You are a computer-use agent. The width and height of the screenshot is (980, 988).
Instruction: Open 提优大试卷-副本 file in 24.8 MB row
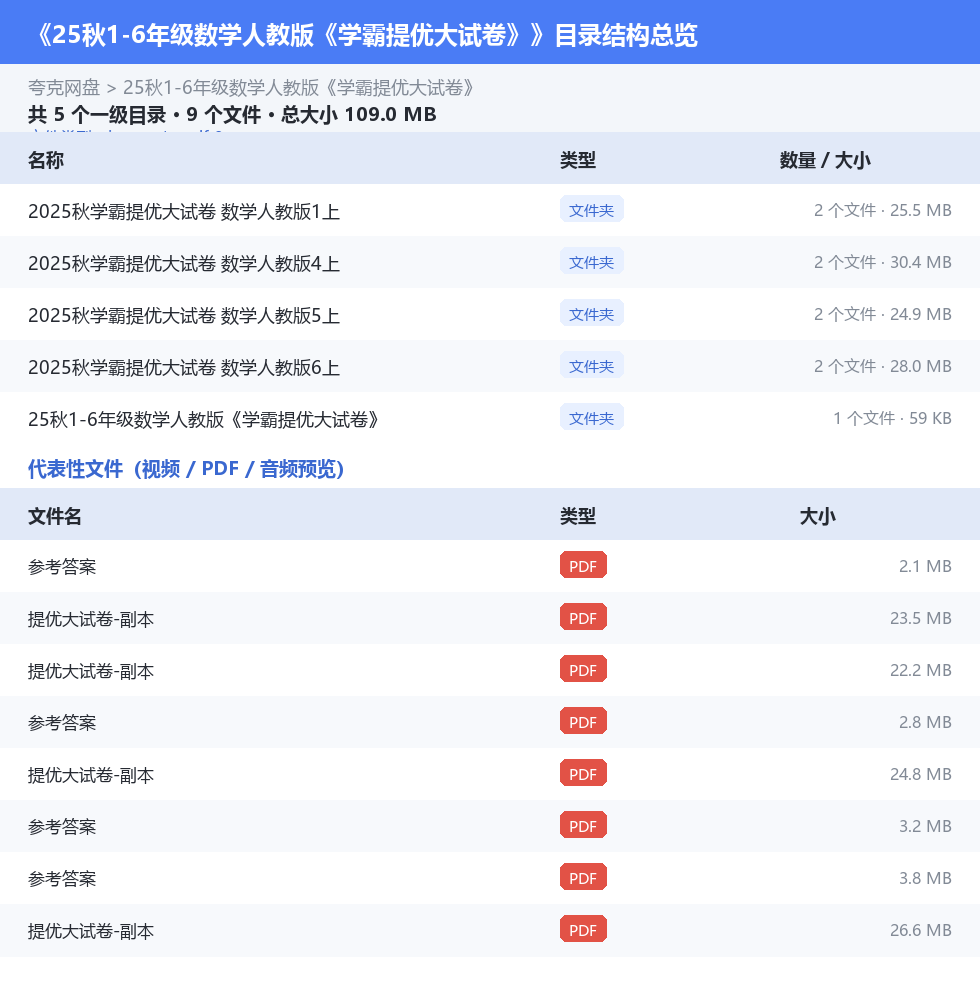[91, 775]
